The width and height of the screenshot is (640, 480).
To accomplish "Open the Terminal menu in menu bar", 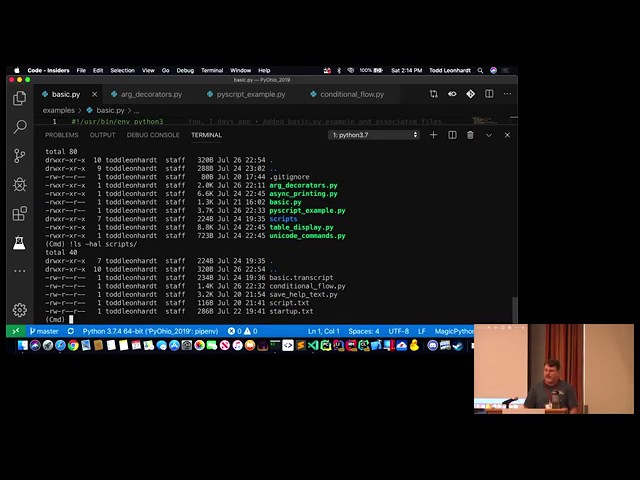I will pos(212,70).
